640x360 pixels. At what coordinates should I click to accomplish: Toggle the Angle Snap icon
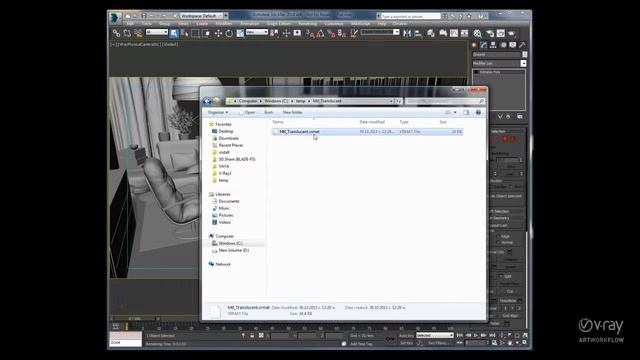[320, 33]
